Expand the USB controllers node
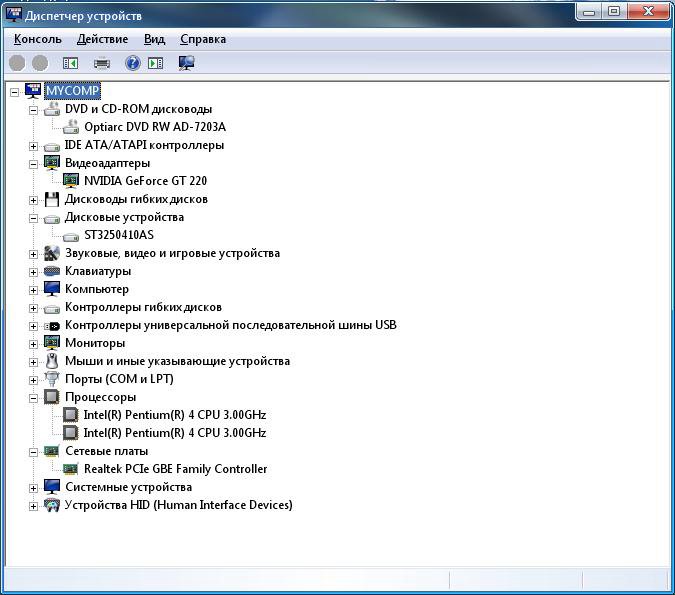 click(33, 326)
